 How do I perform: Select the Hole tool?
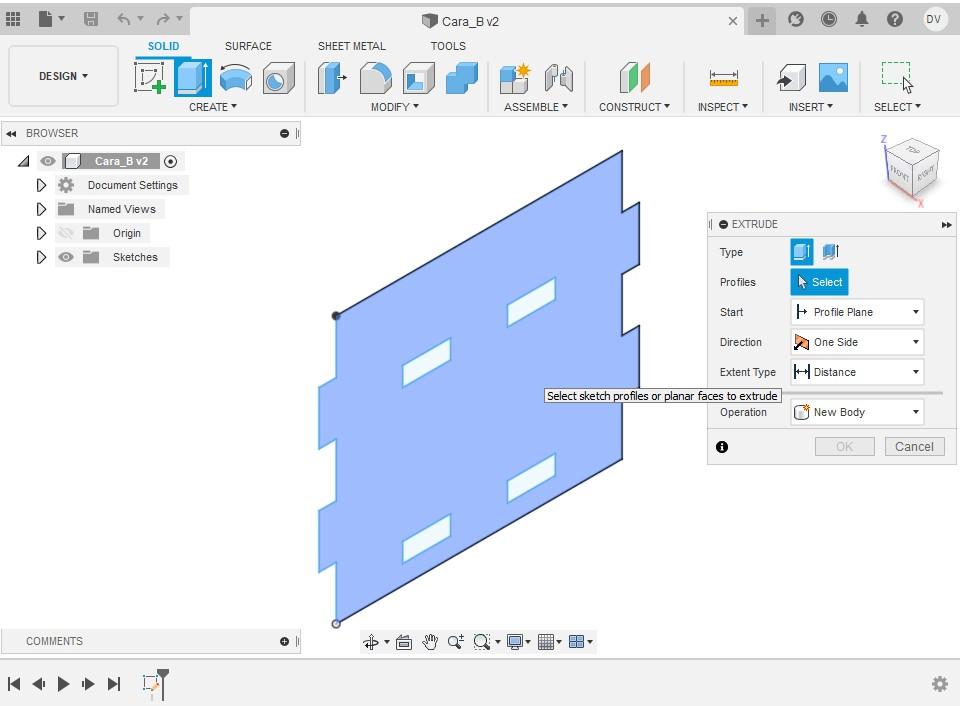pos(279,78)
